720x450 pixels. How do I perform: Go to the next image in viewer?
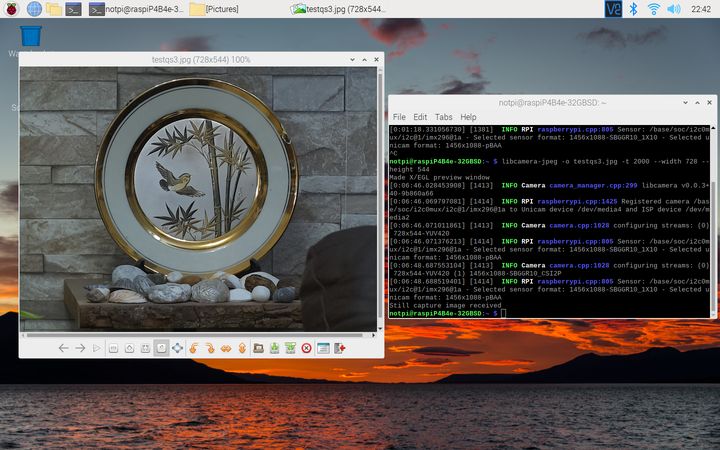click(80, 349)
